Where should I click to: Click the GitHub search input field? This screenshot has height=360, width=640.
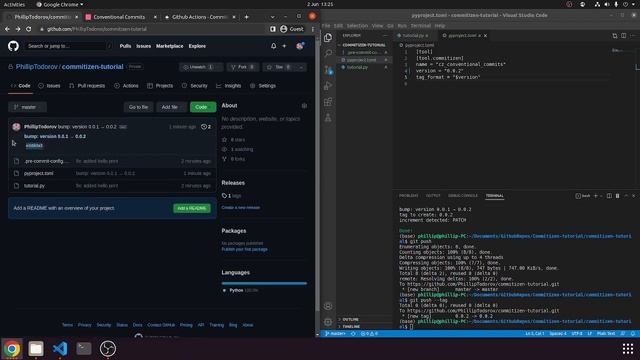68,46
